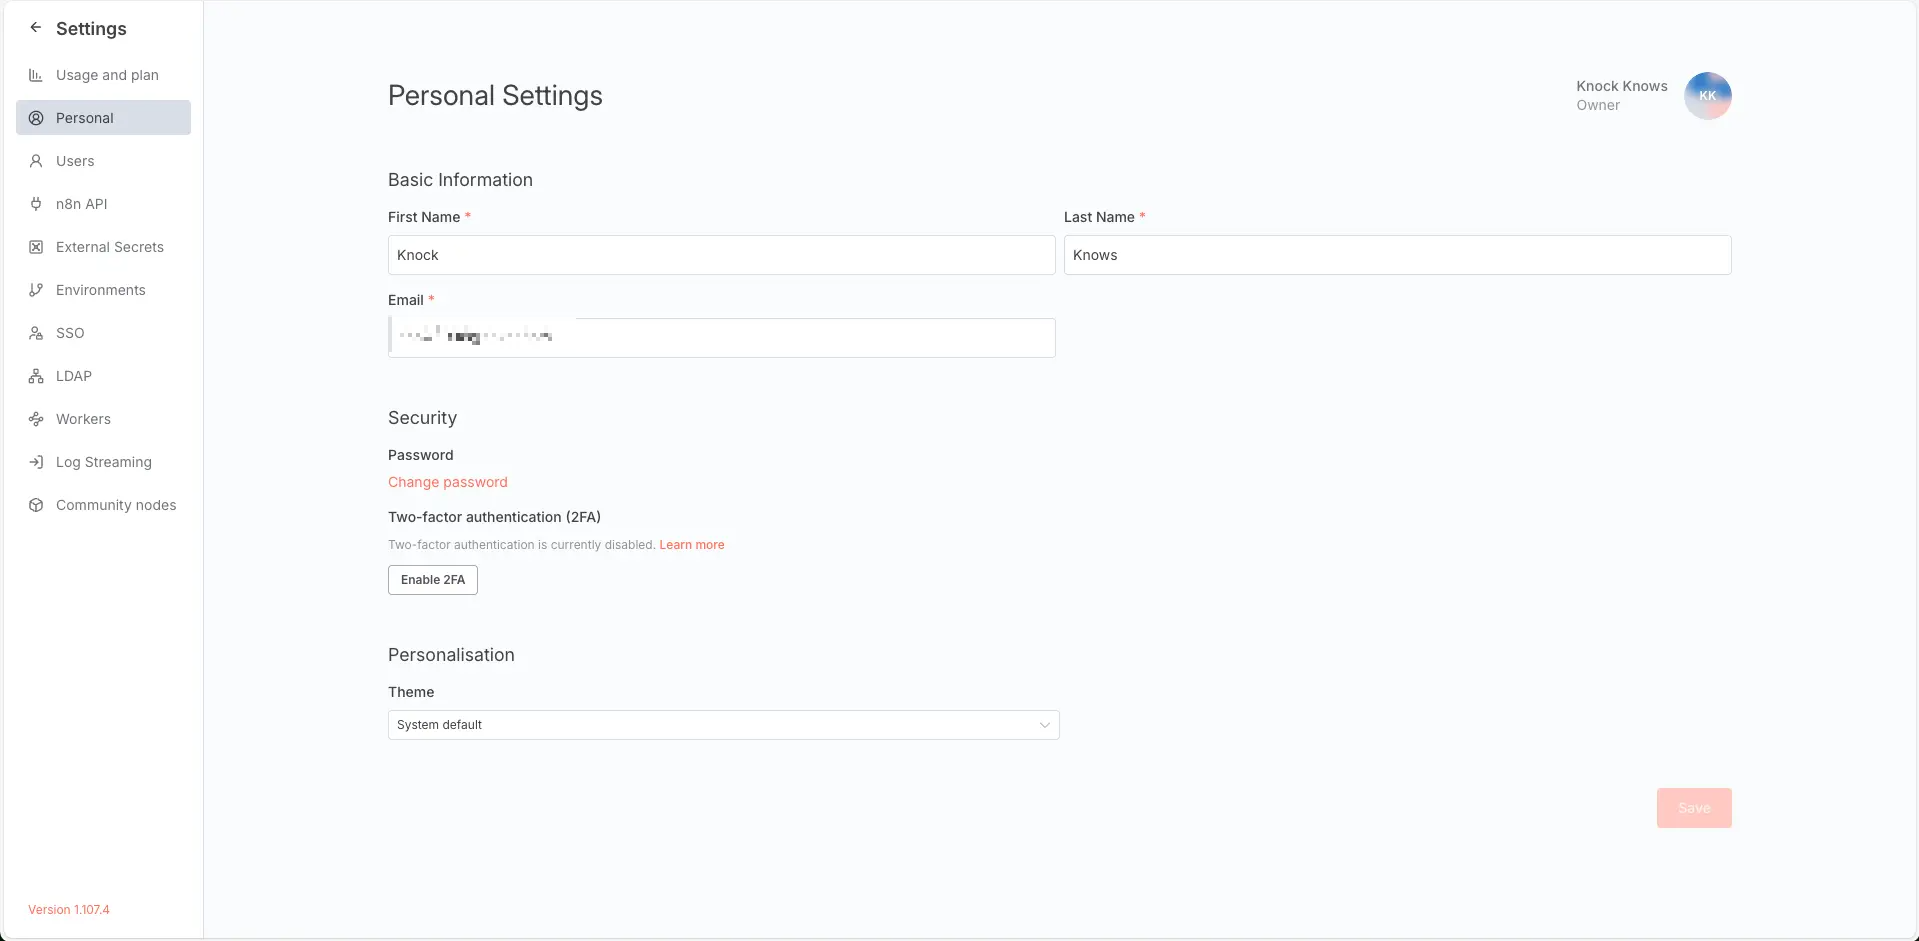This screenshot has width=1919, height=941.
Task: Click the back arrow next to Settings
Action: tap(36, 27)
